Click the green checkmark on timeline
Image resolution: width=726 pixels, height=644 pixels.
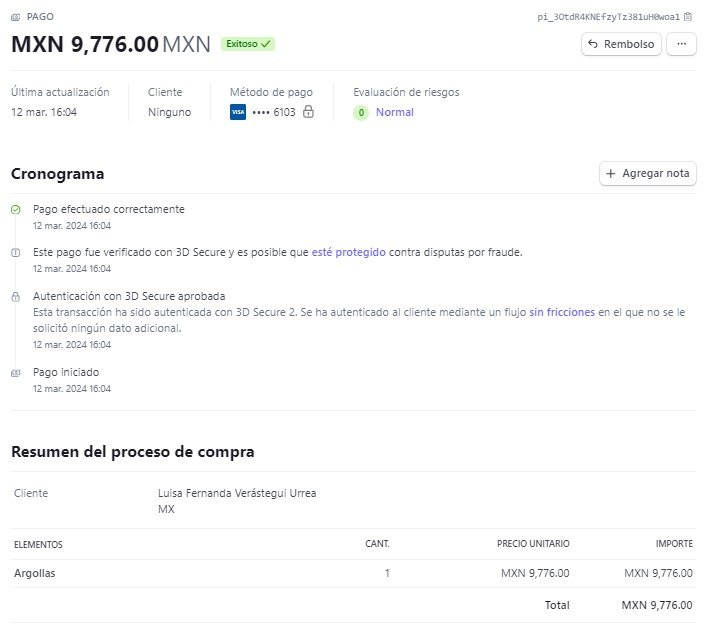coord(16,210)
